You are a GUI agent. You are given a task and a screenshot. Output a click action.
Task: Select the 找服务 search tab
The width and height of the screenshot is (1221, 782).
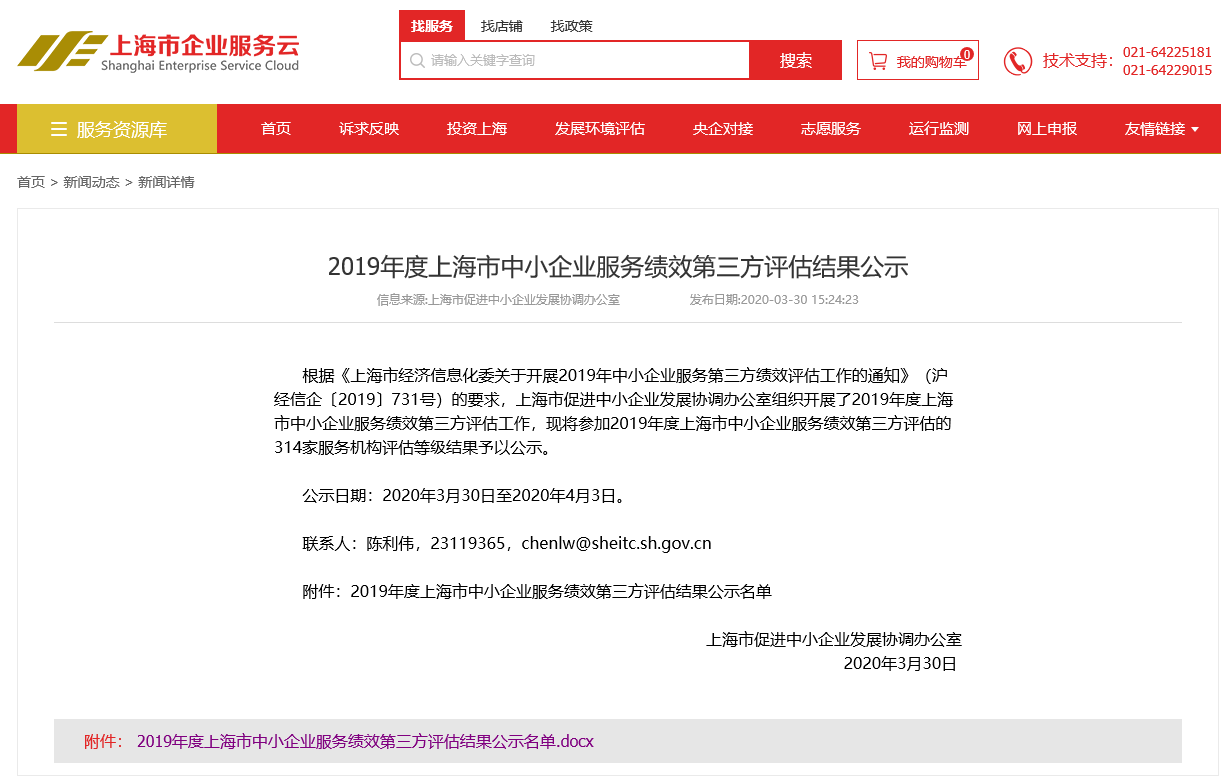click(432, 26)
